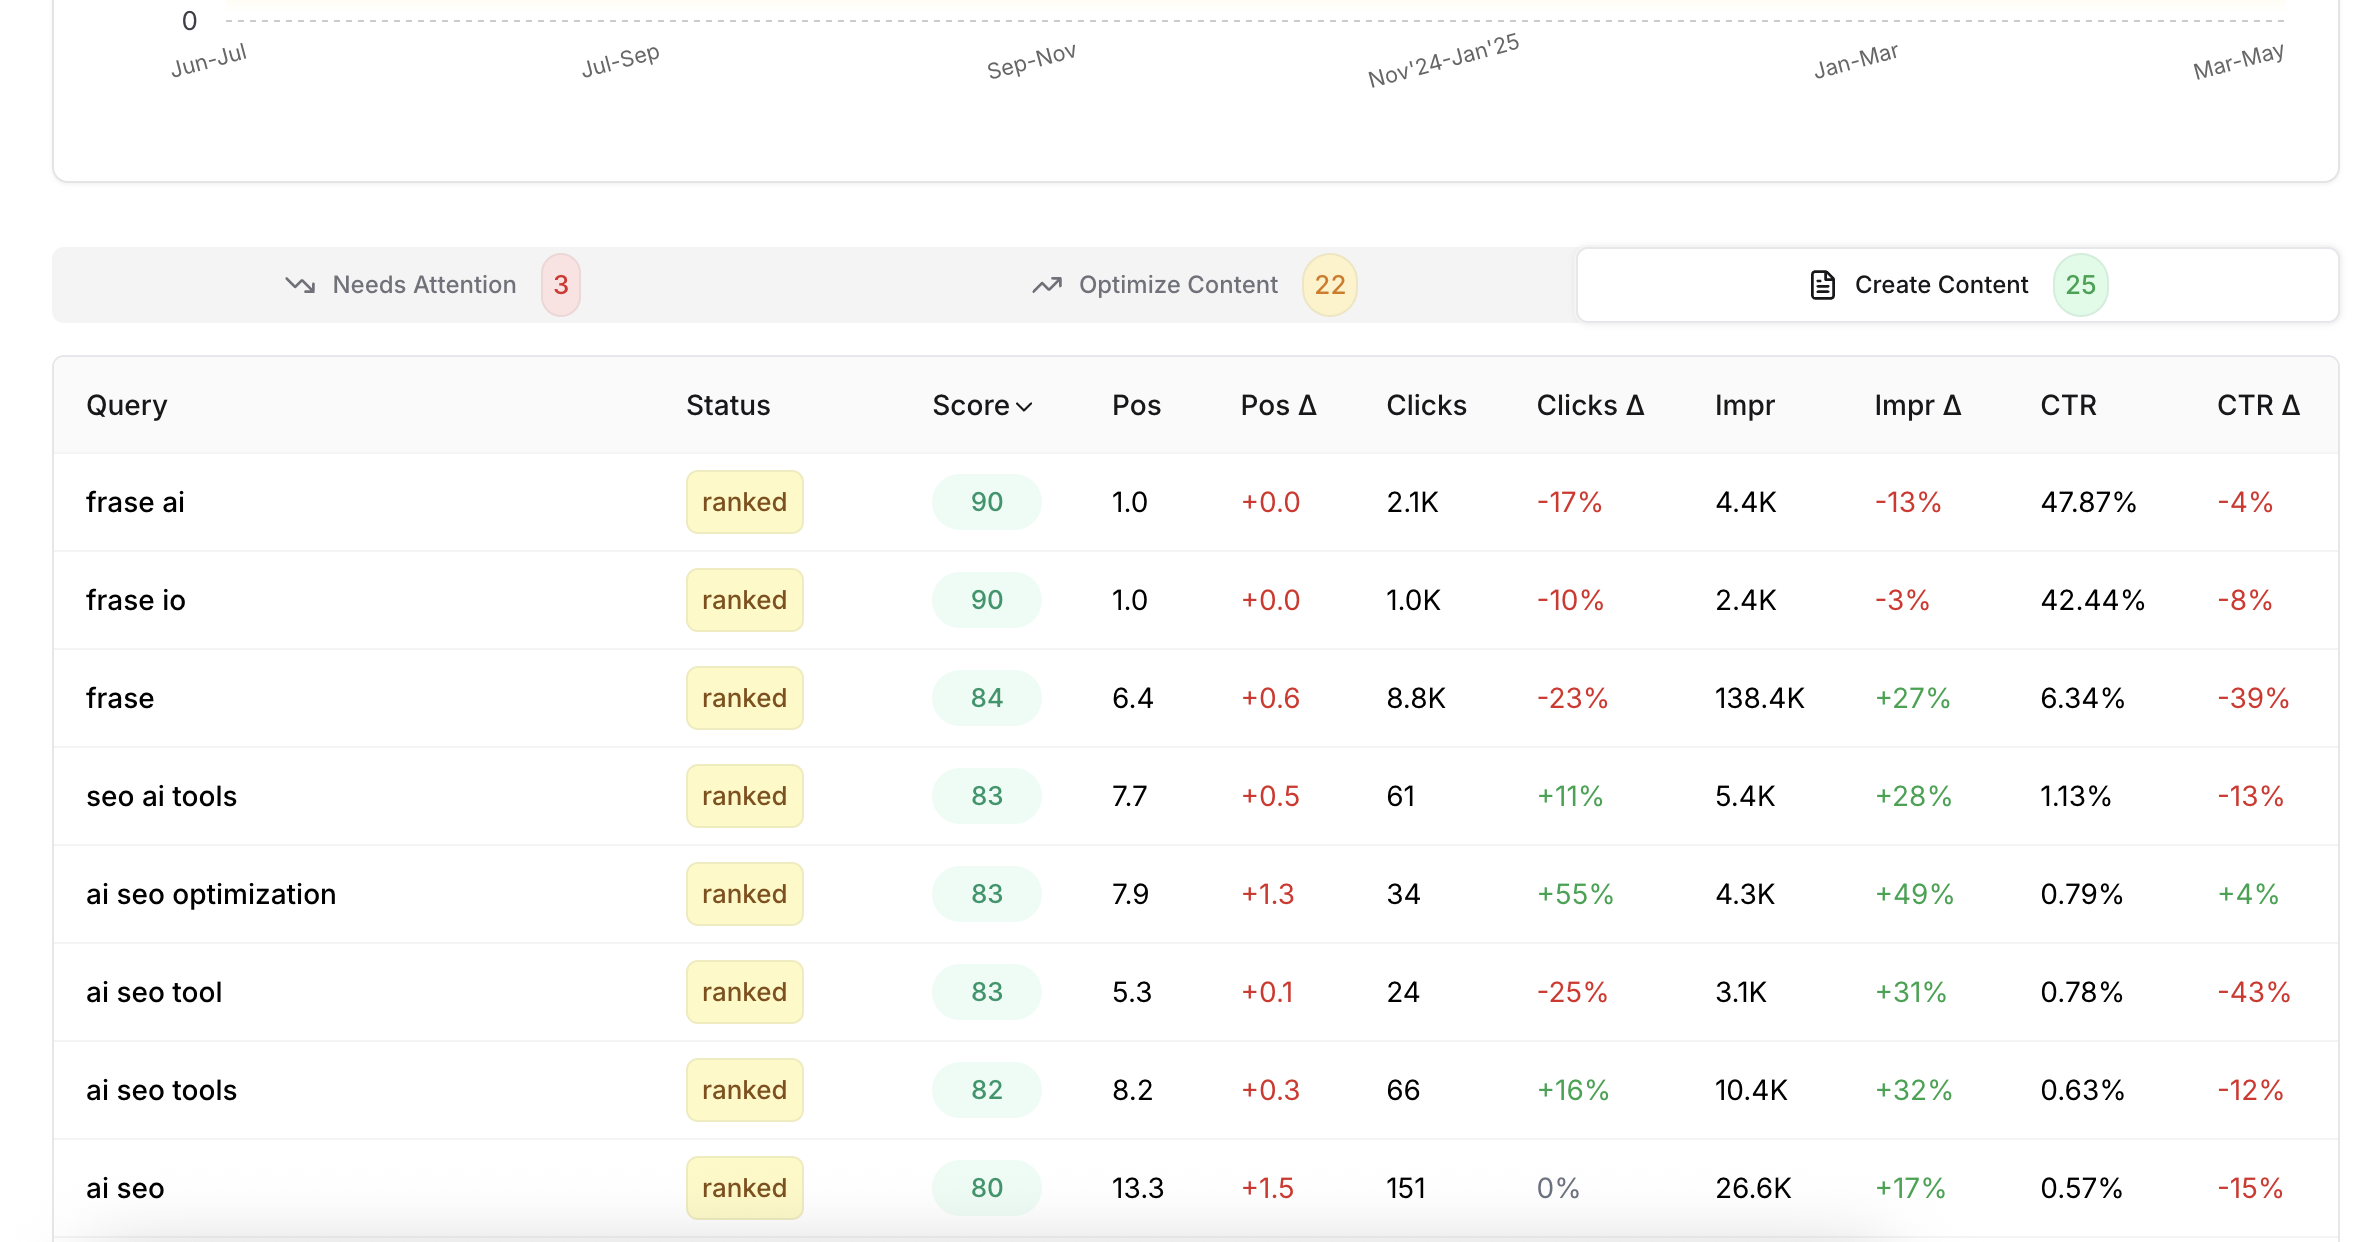Click the 47.87% CTR value
The image size is (2374, 1242).
(2088, 502)
